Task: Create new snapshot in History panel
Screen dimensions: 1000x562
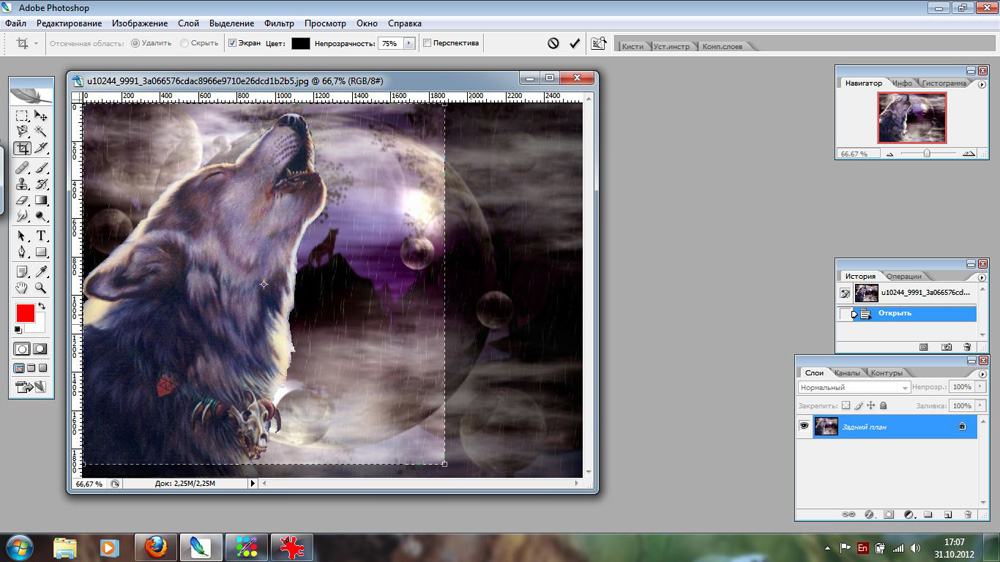Action: point(946,347)
